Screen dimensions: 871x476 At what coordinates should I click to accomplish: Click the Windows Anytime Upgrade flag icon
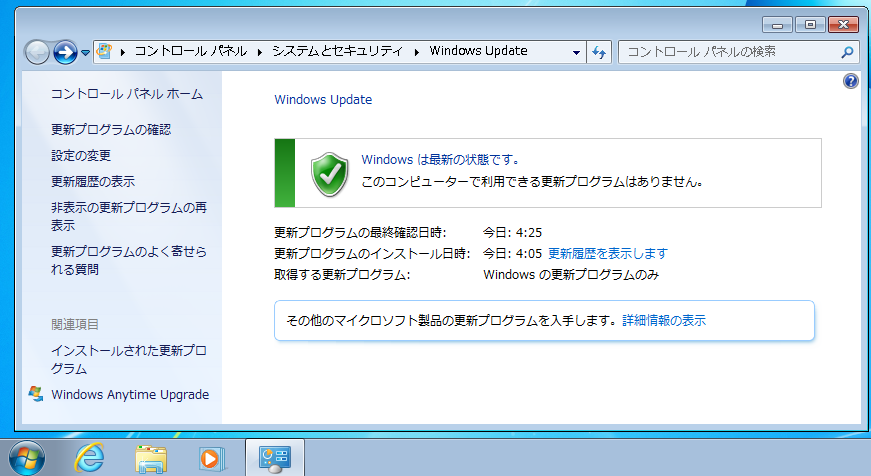[x=36, y=394]
